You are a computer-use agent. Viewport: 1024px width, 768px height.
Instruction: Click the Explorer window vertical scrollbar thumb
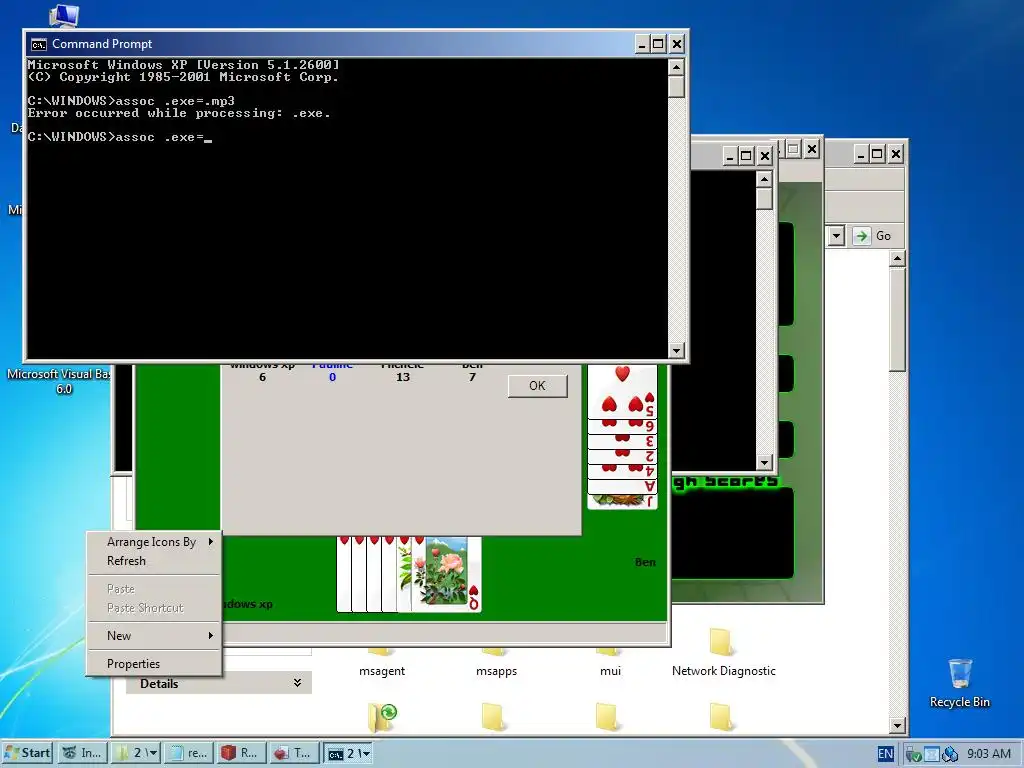point(897,319)
